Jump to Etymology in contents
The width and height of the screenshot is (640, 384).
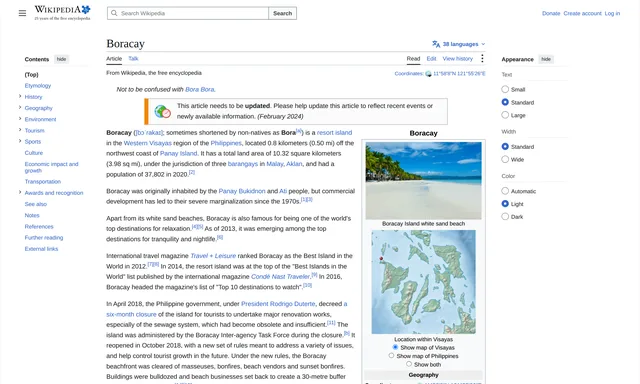(38, 85)
